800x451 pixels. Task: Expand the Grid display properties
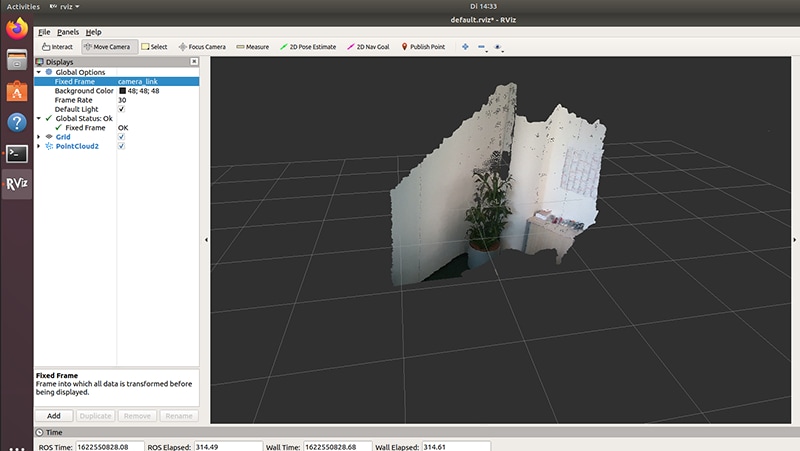click(x=39, y=137)
